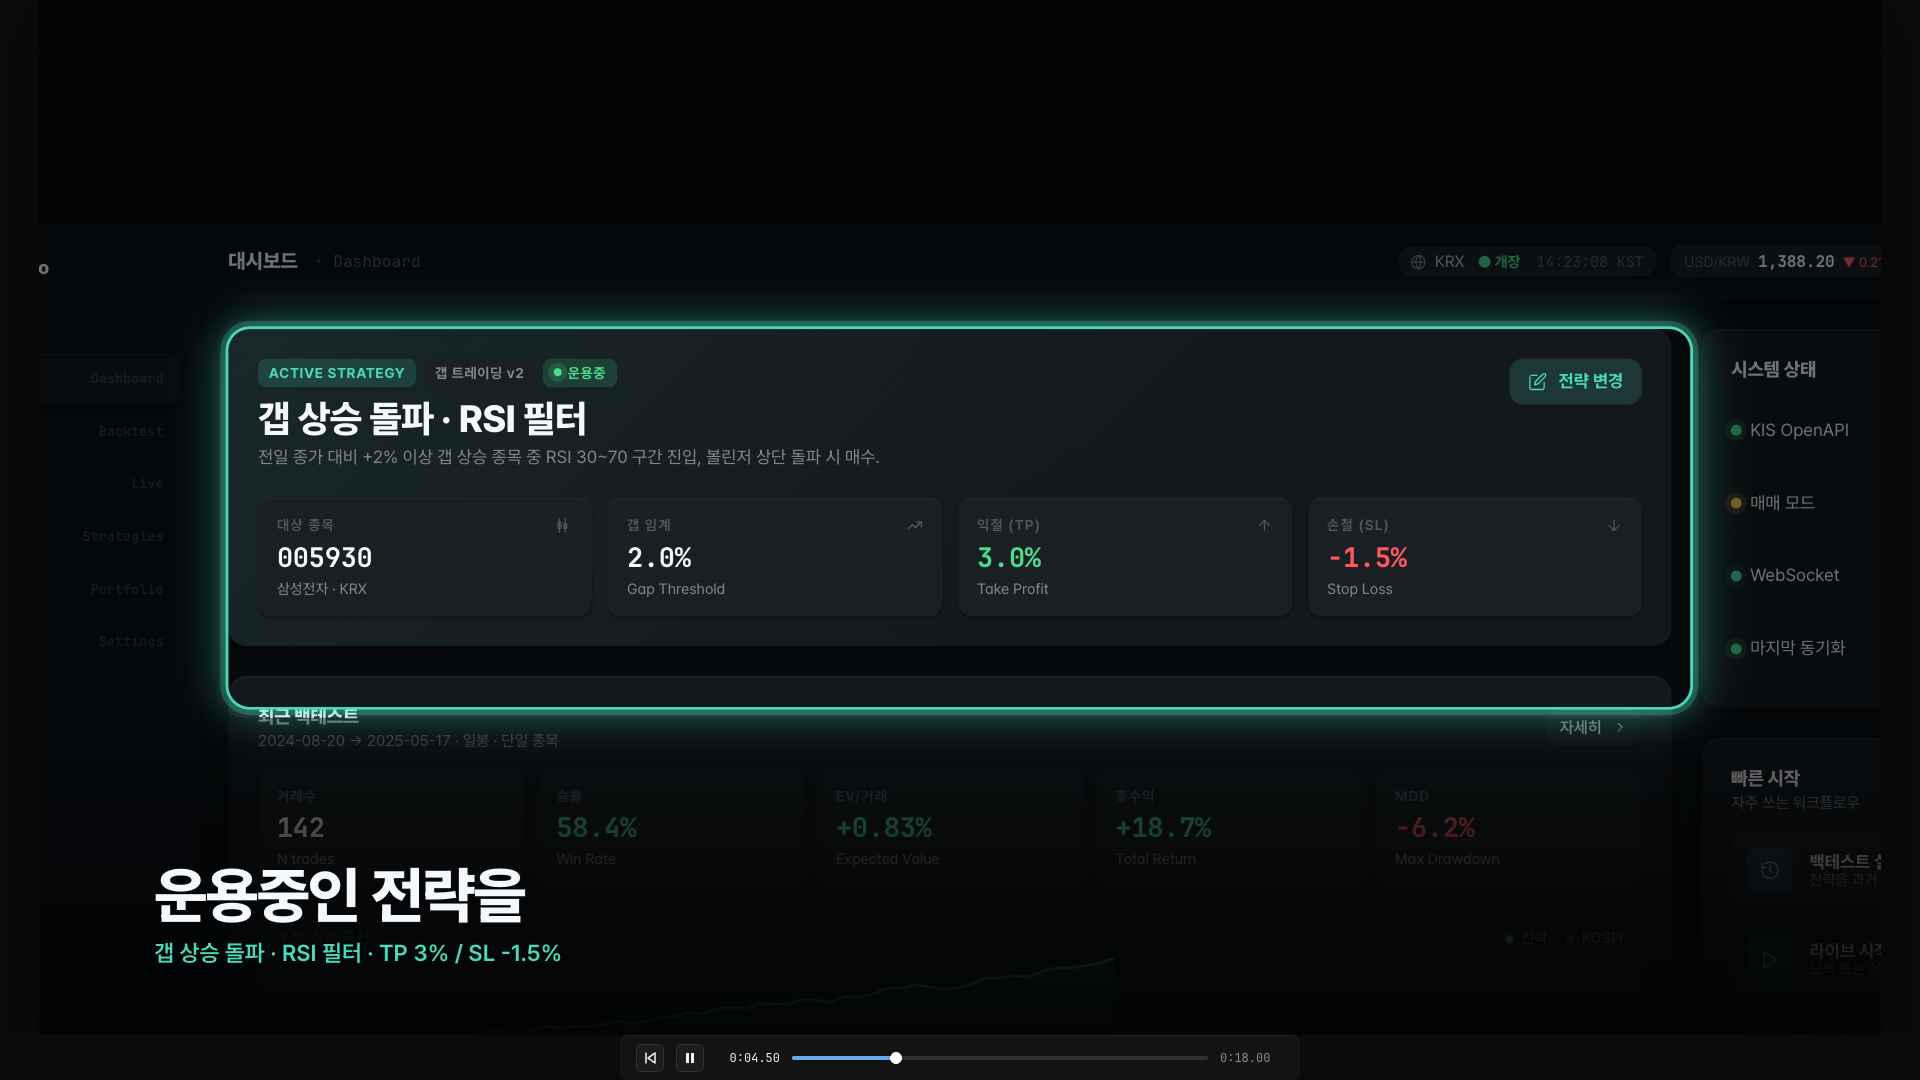
Task: Click the 빠른 시작 panel heading
Action: tap(1765, 778)
